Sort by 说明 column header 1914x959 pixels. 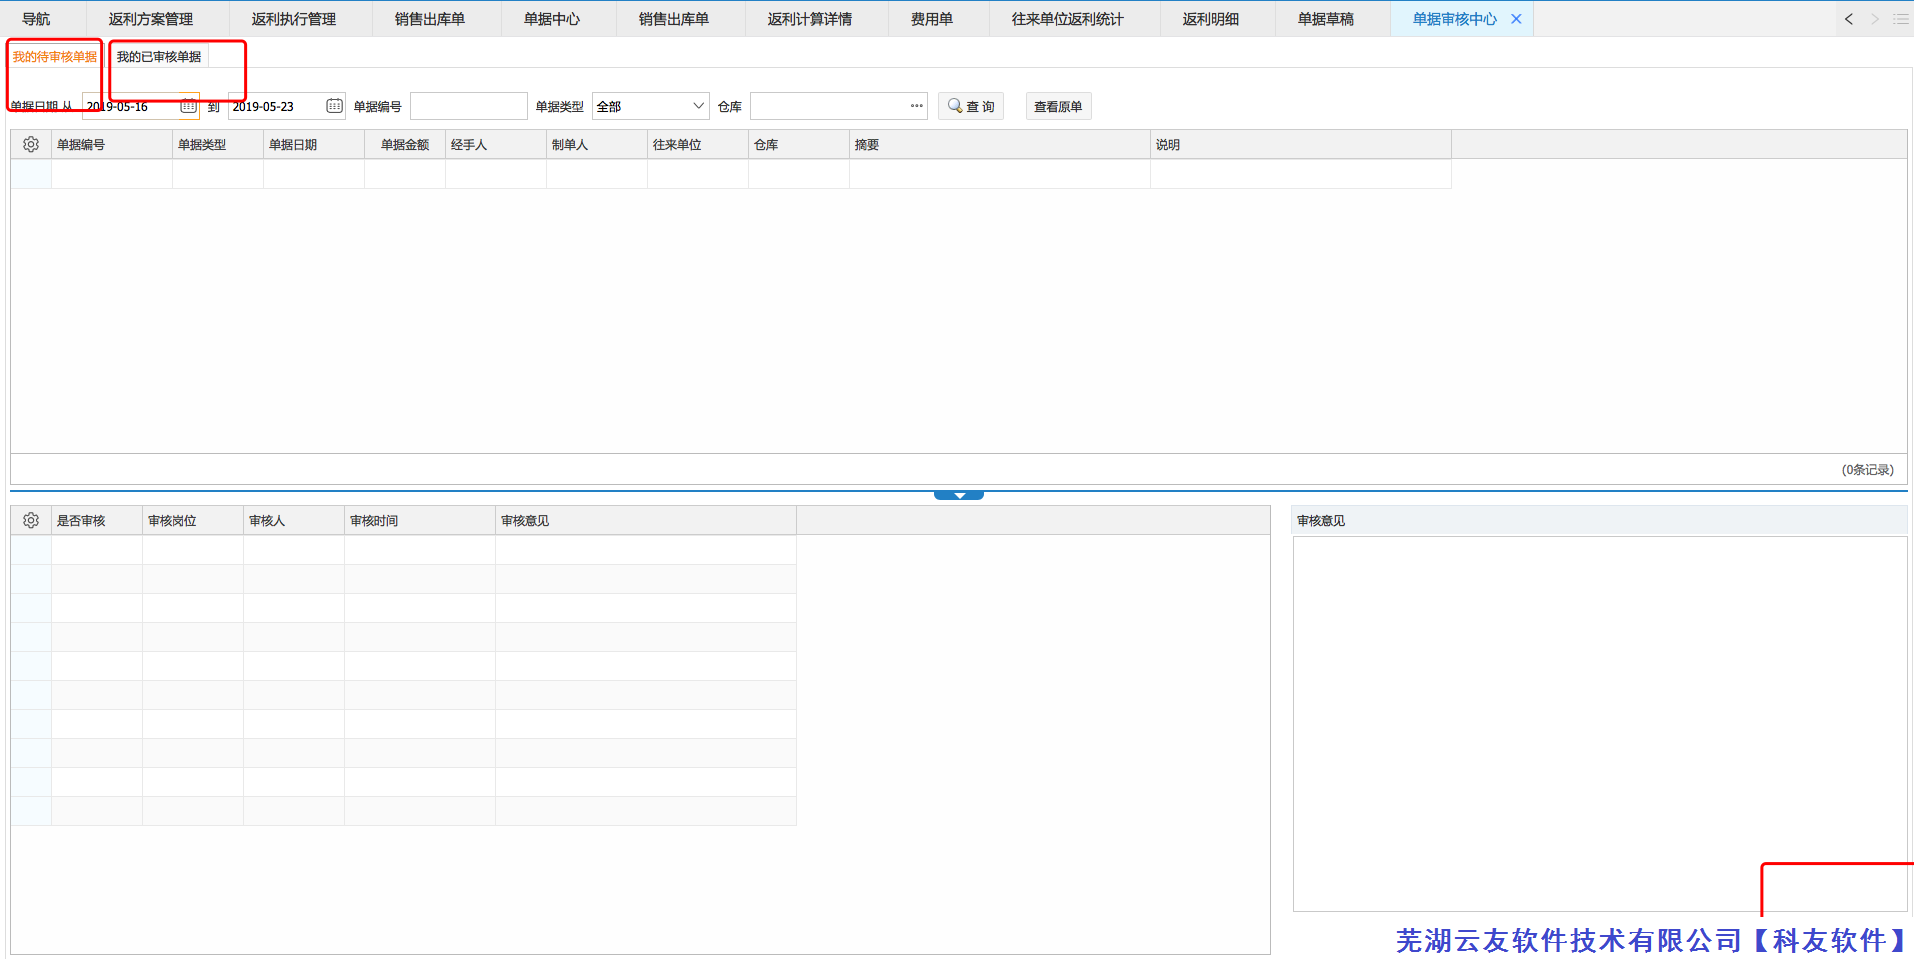click(1301, 145)
